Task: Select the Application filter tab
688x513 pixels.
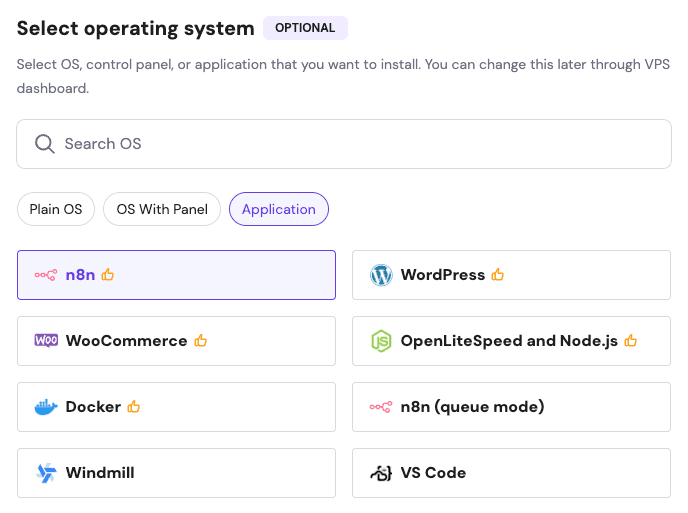Action: point(279,209)
